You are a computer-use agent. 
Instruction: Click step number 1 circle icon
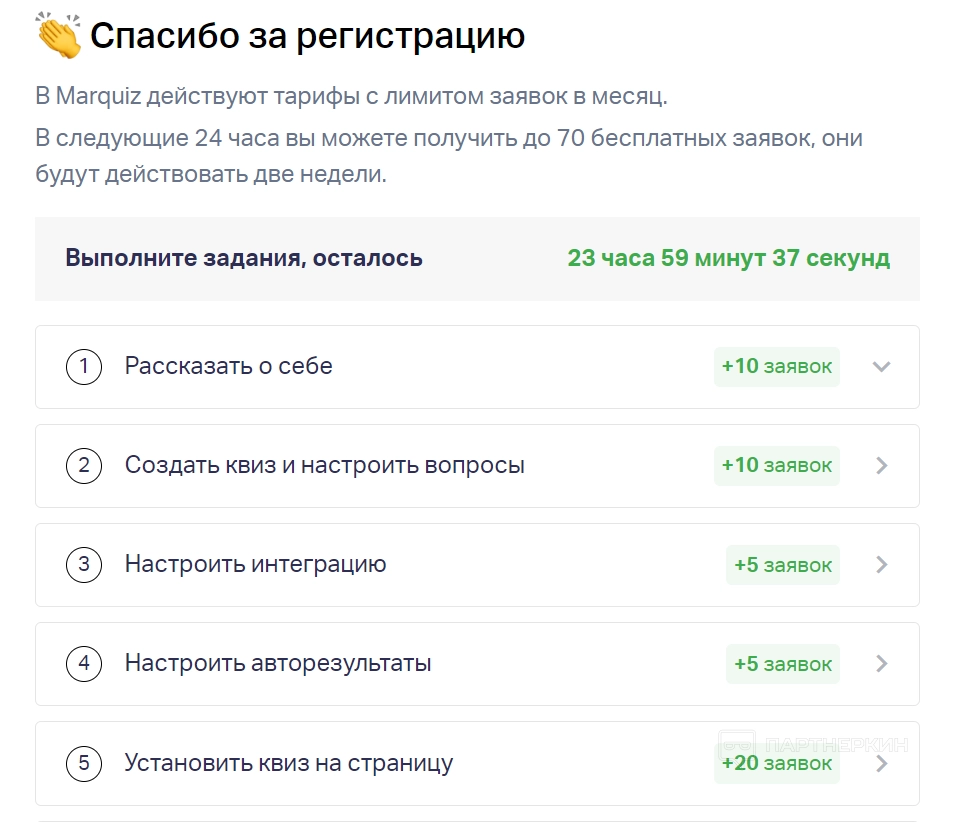tap(84, 367)
